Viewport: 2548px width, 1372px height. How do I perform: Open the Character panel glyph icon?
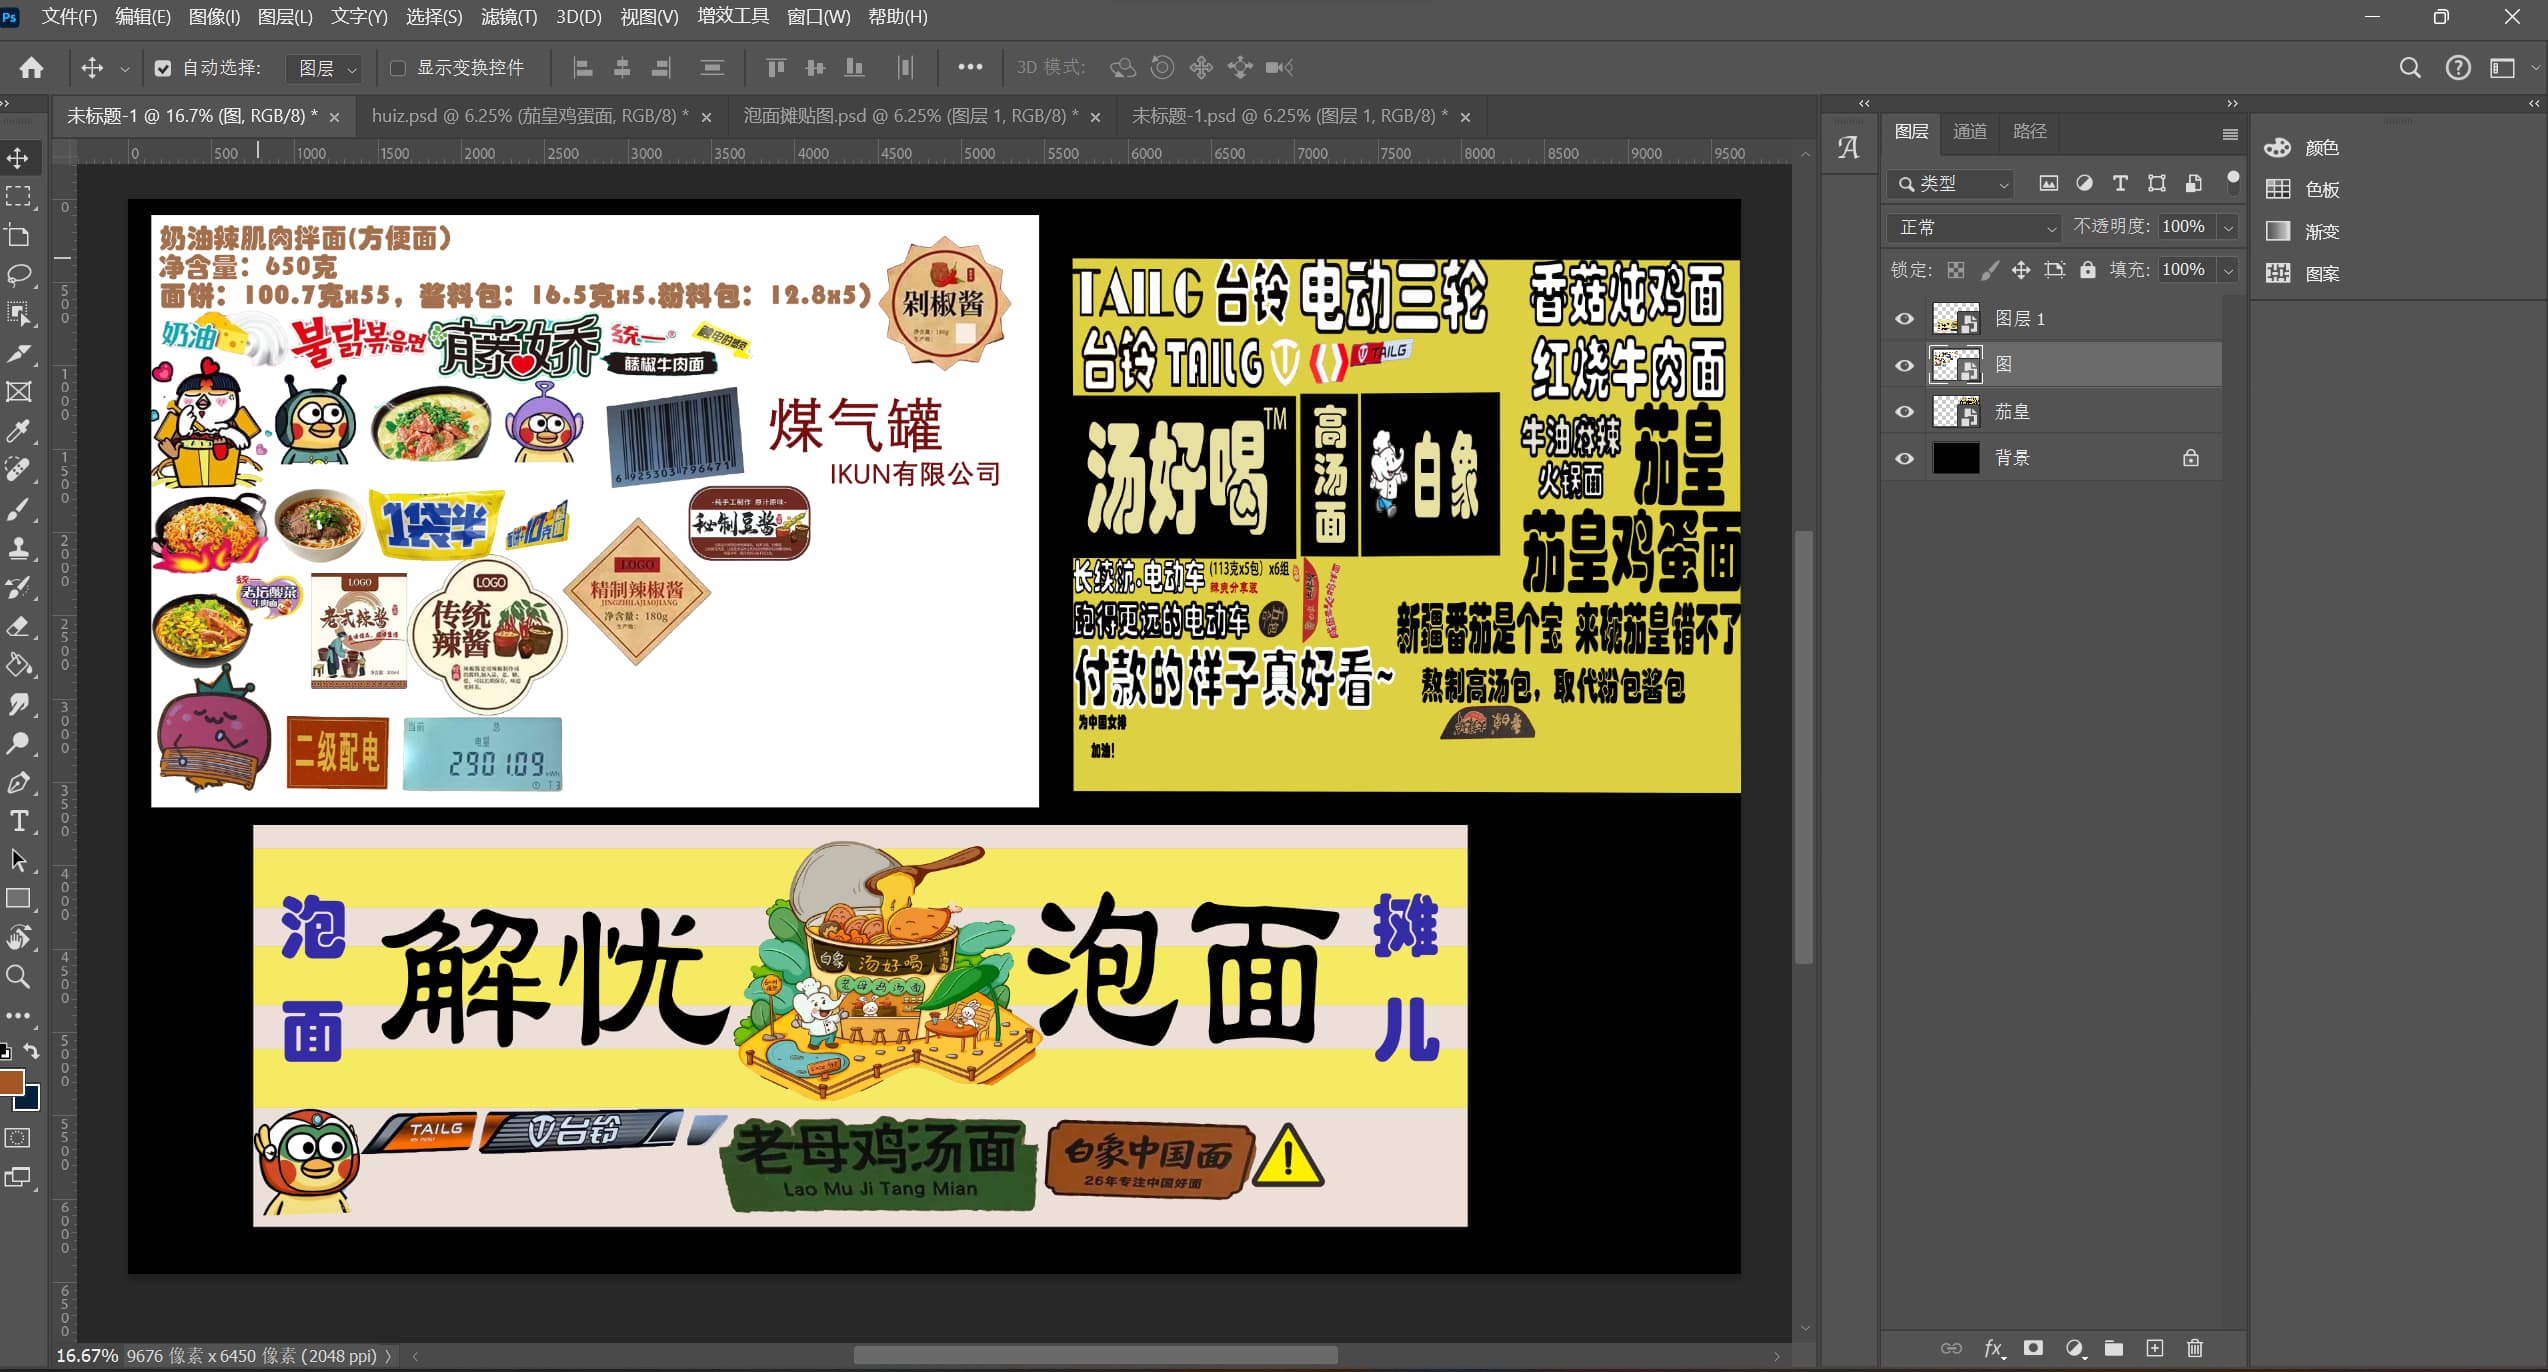[1848, 148]
